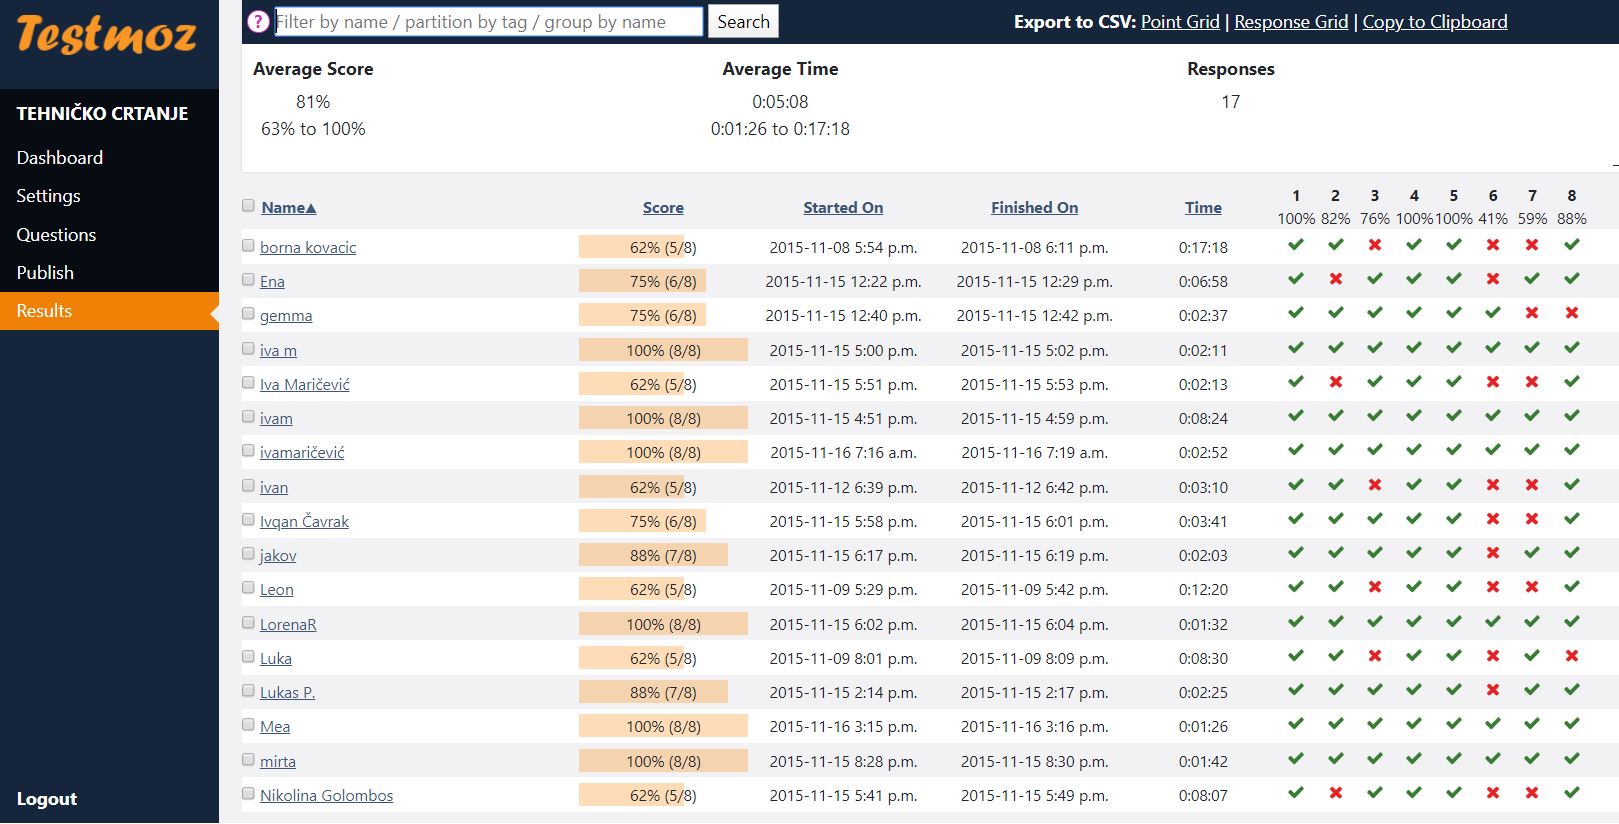Image resolution: width=1619 pixels, height=824 pixels.
Task: Click gemma's question 7 red cross
Action: click(x=1532, y=313)
